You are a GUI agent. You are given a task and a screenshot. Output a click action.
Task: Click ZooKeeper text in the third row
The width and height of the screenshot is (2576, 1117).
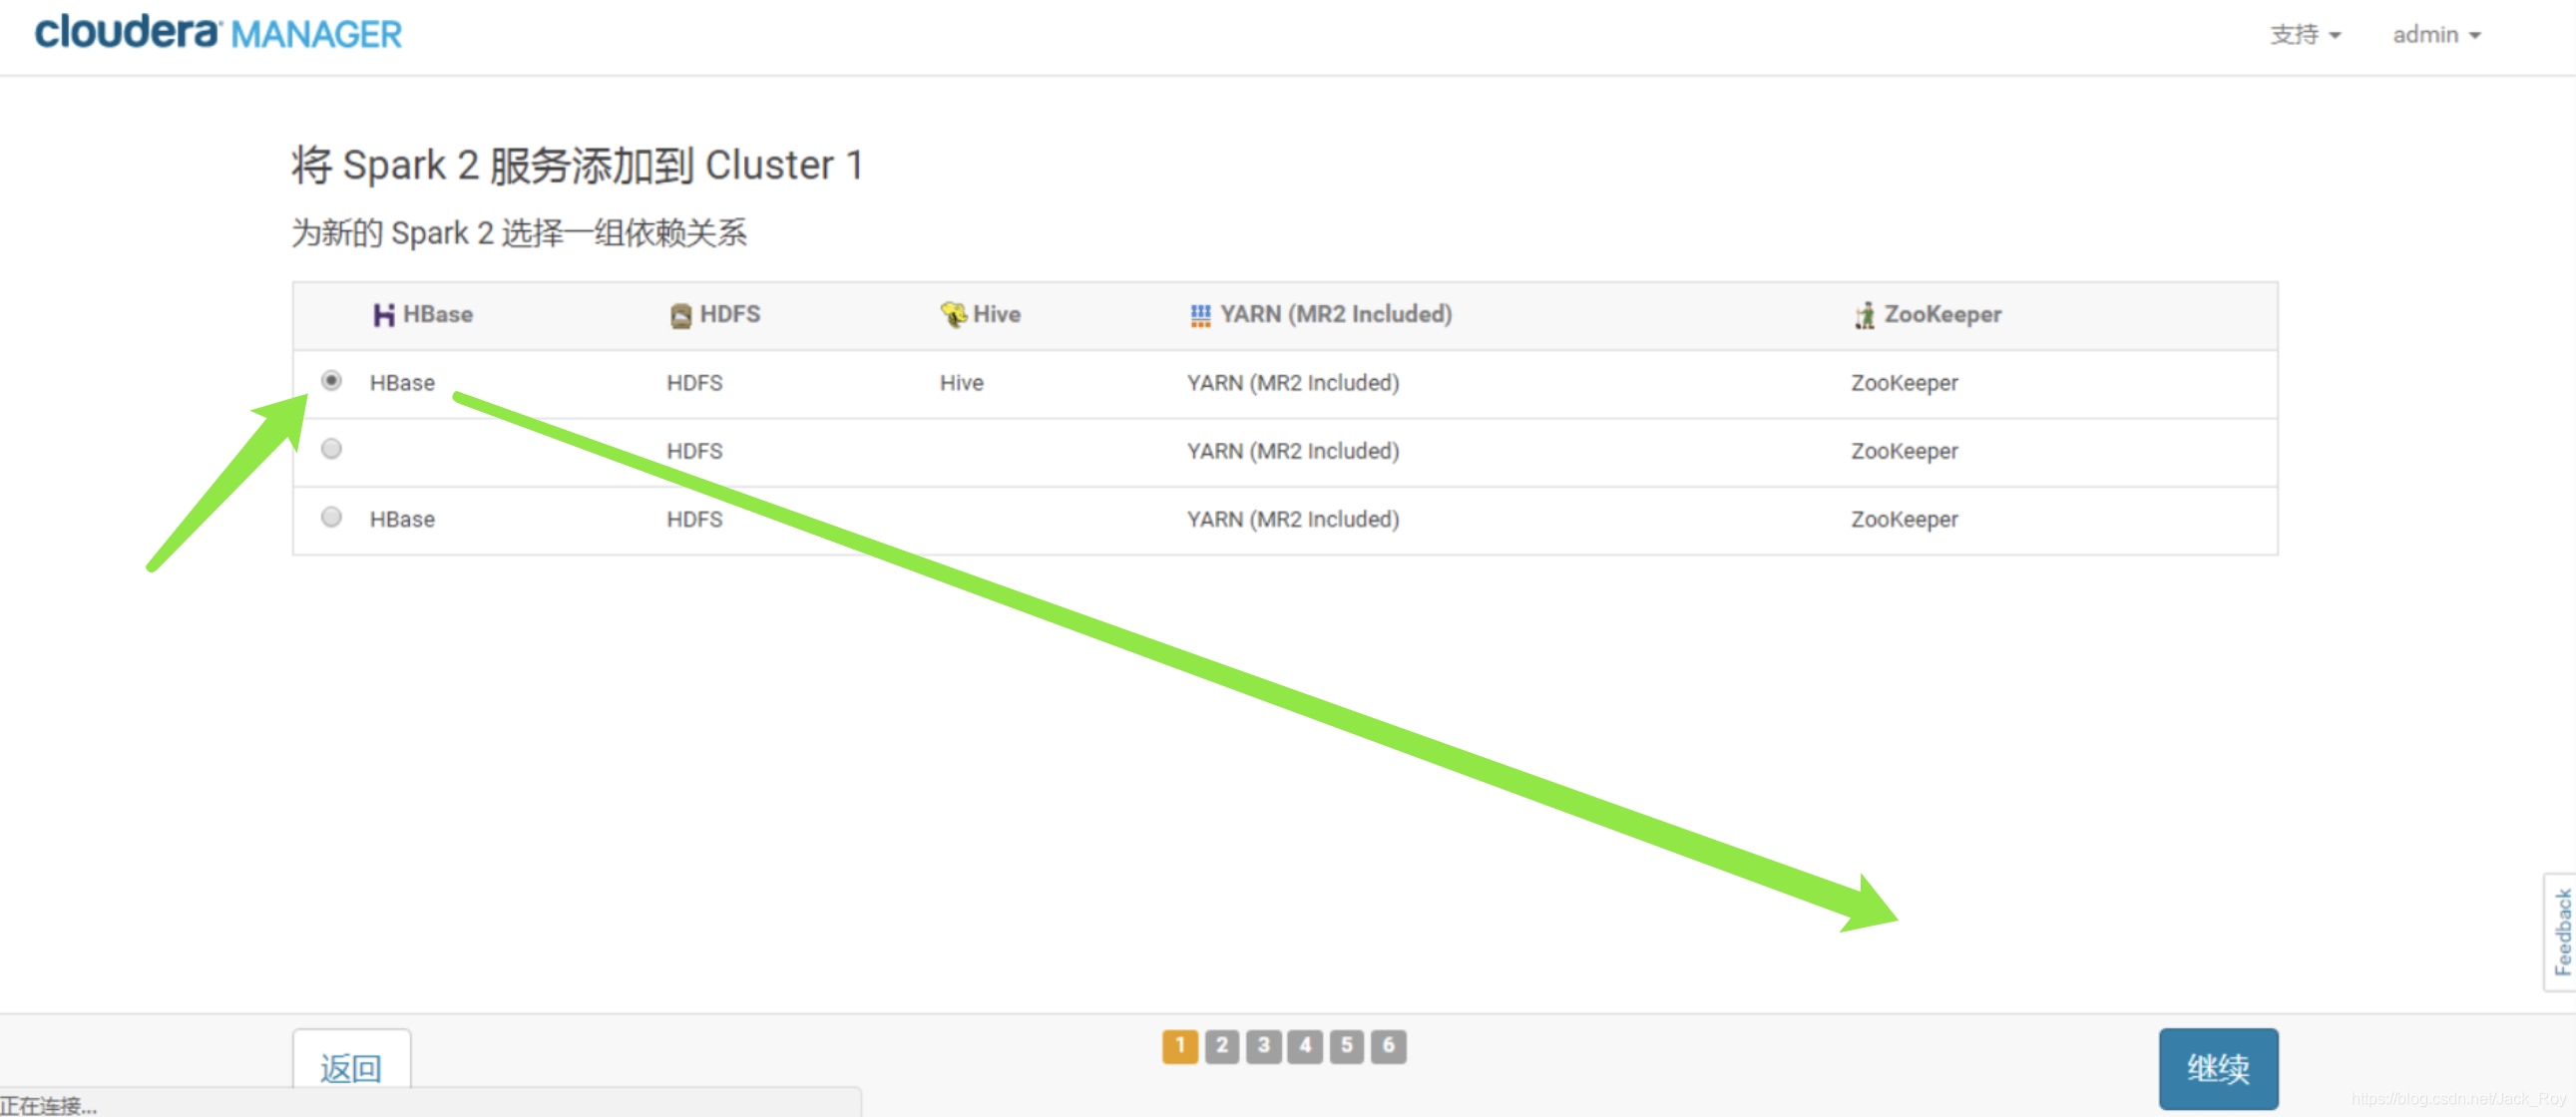tap(1904, 520)
